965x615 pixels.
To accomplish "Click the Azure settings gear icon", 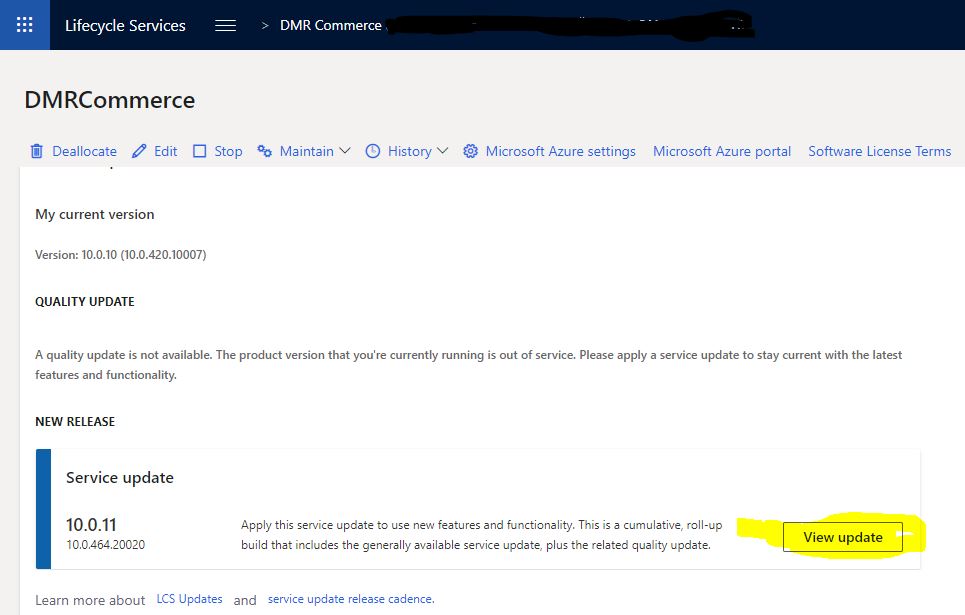I will (470, 151).
